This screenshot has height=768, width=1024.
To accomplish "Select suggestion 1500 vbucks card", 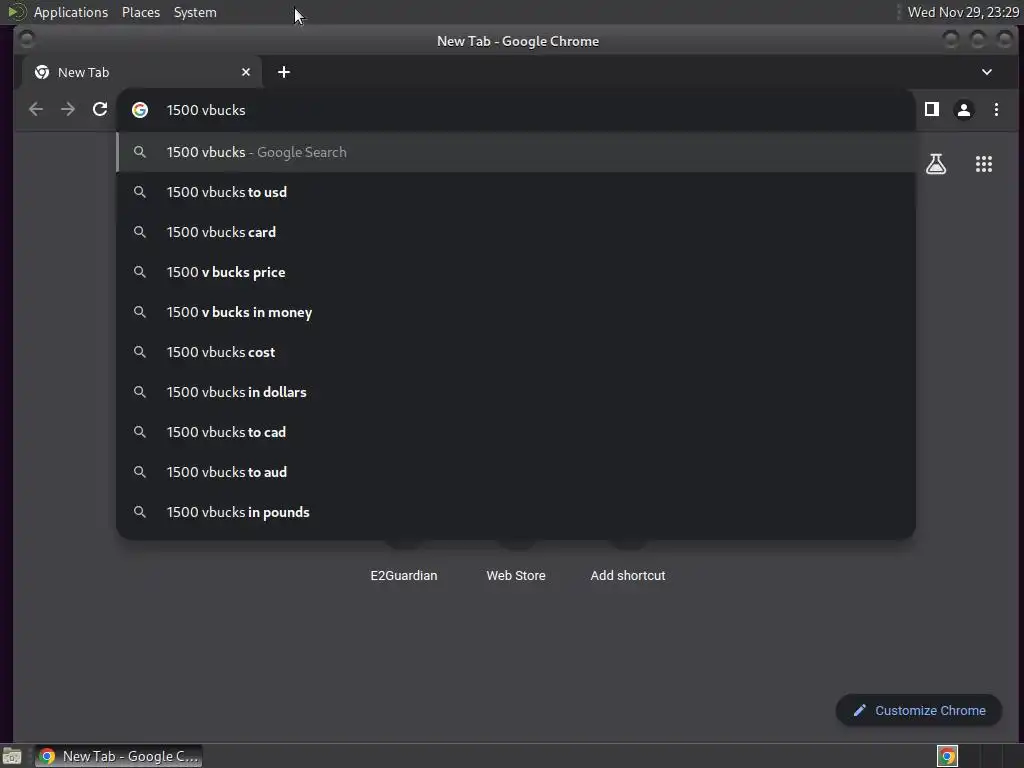I will pyautogui.click(x=516, y=232).
